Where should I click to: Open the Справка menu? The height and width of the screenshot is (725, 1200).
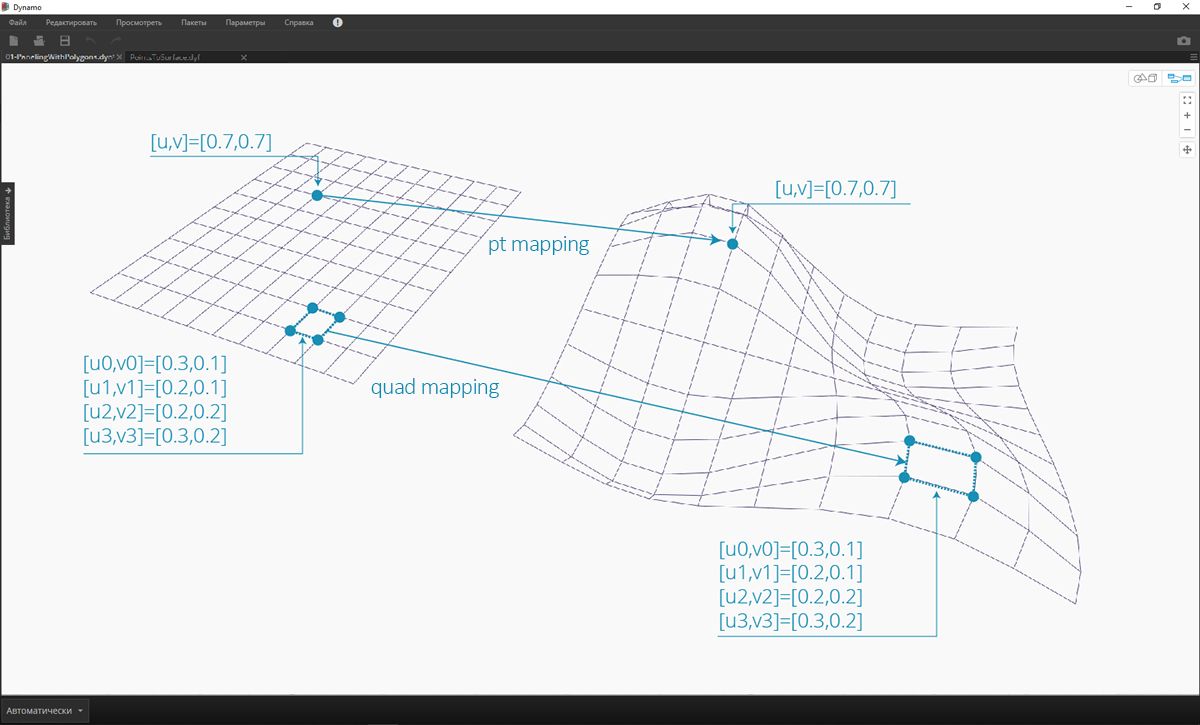(298, 22)
